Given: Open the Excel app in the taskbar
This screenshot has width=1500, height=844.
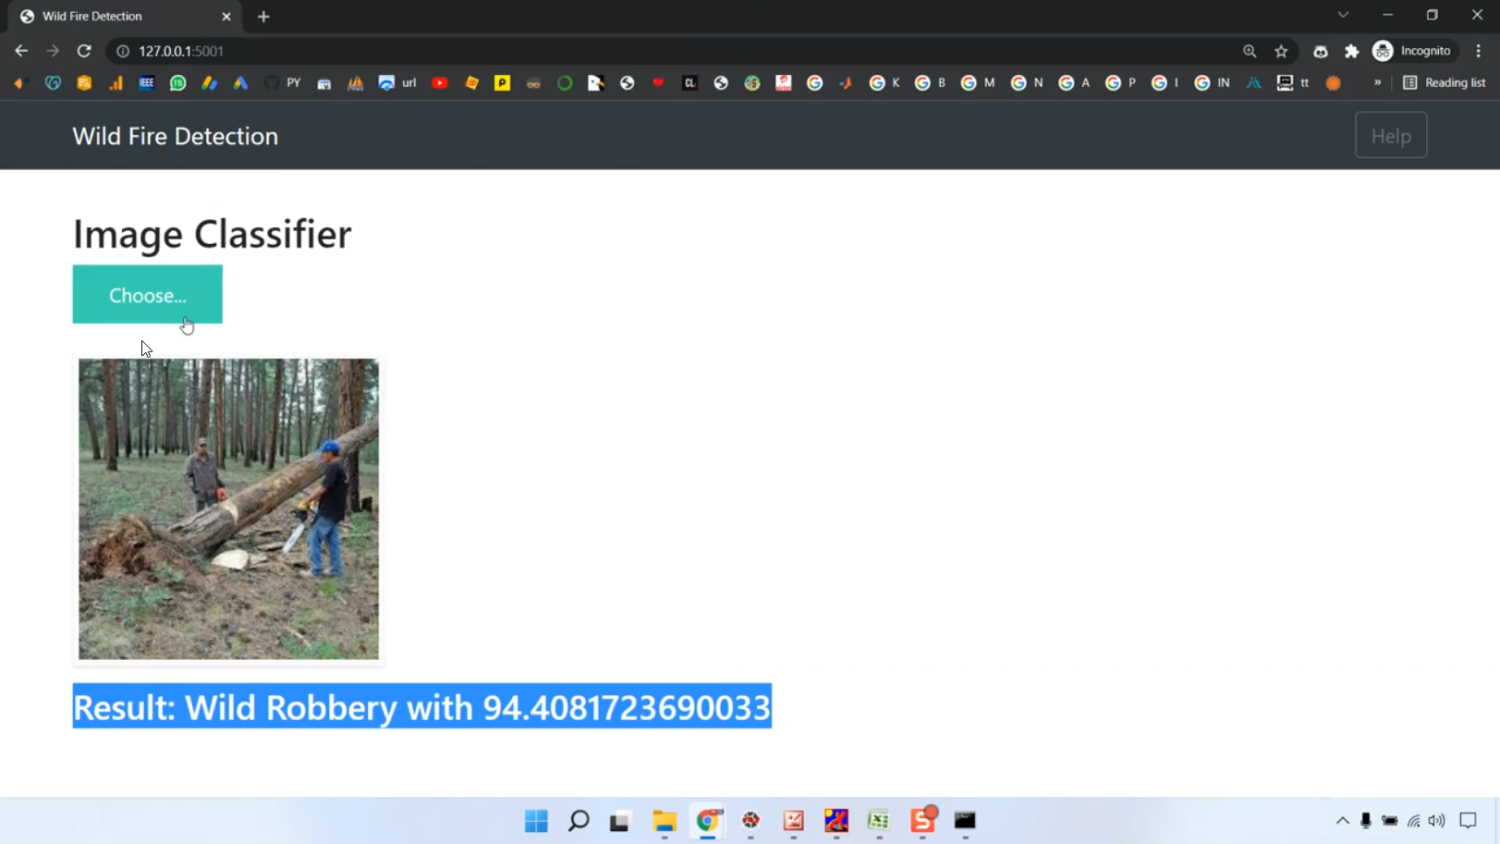Looking at the screenshot, I should click(879, 821).
